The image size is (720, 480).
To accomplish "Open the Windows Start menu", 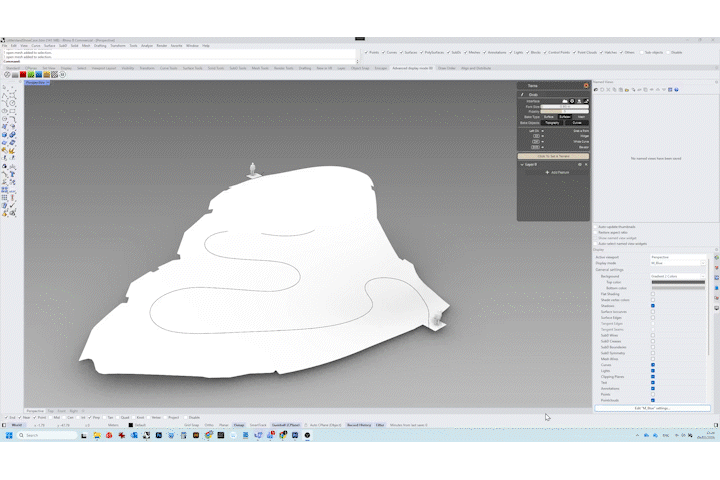I will click(x=9, y=435).
